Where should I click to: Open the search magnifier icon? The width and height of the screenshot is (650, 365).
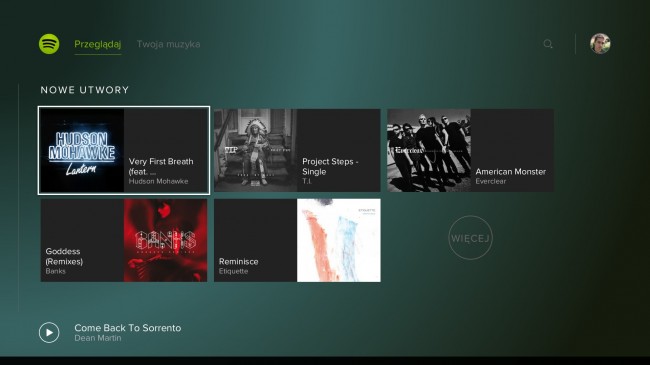click(x=548, y=44)
